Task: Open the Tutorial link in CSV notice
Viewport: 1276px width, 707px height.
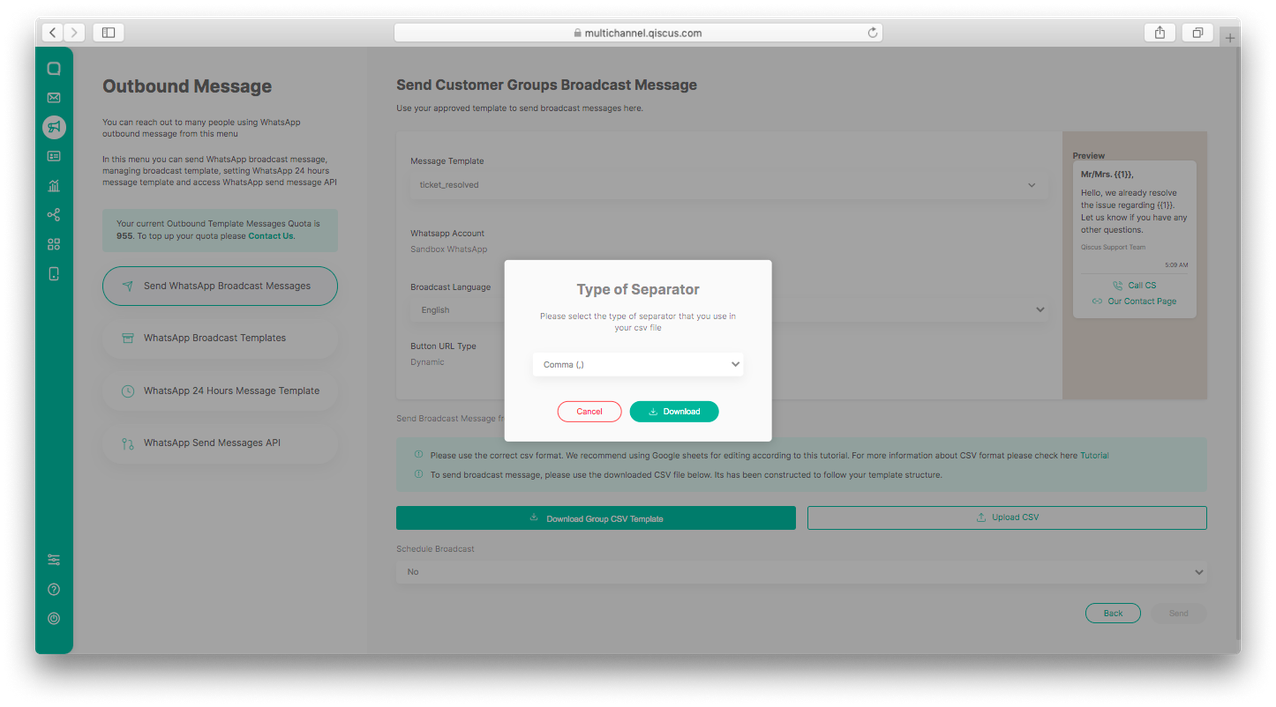Action: [1094, 455]
